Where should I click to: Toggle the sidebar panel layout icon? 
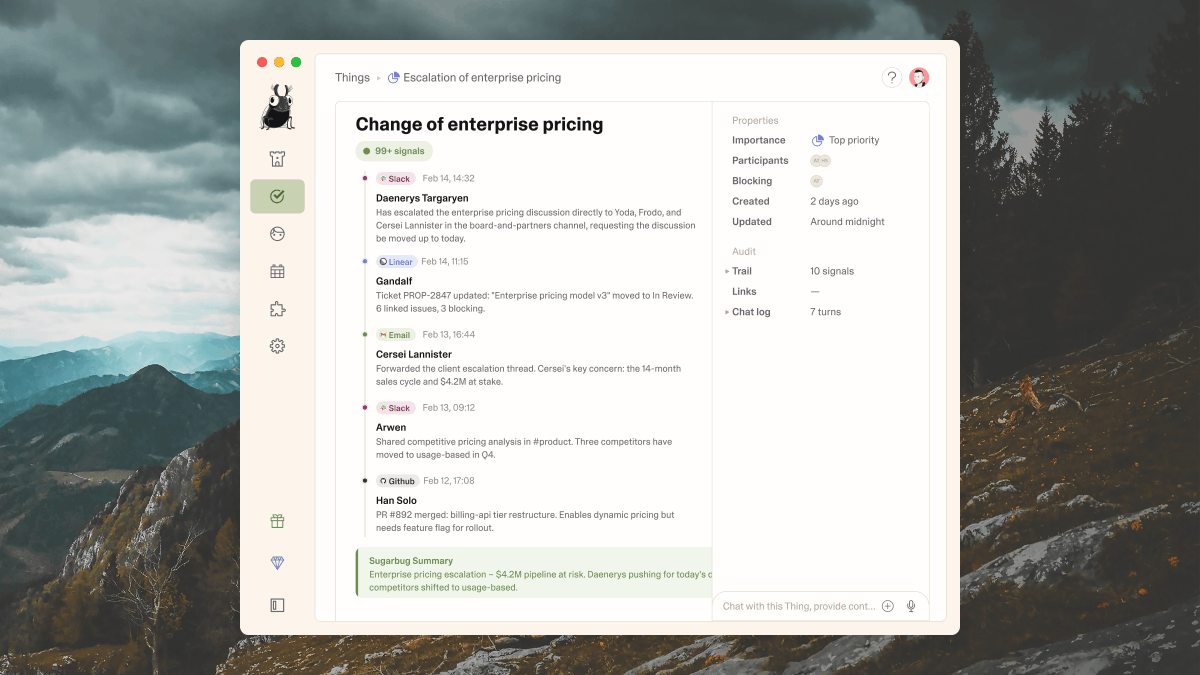(277, 605)
